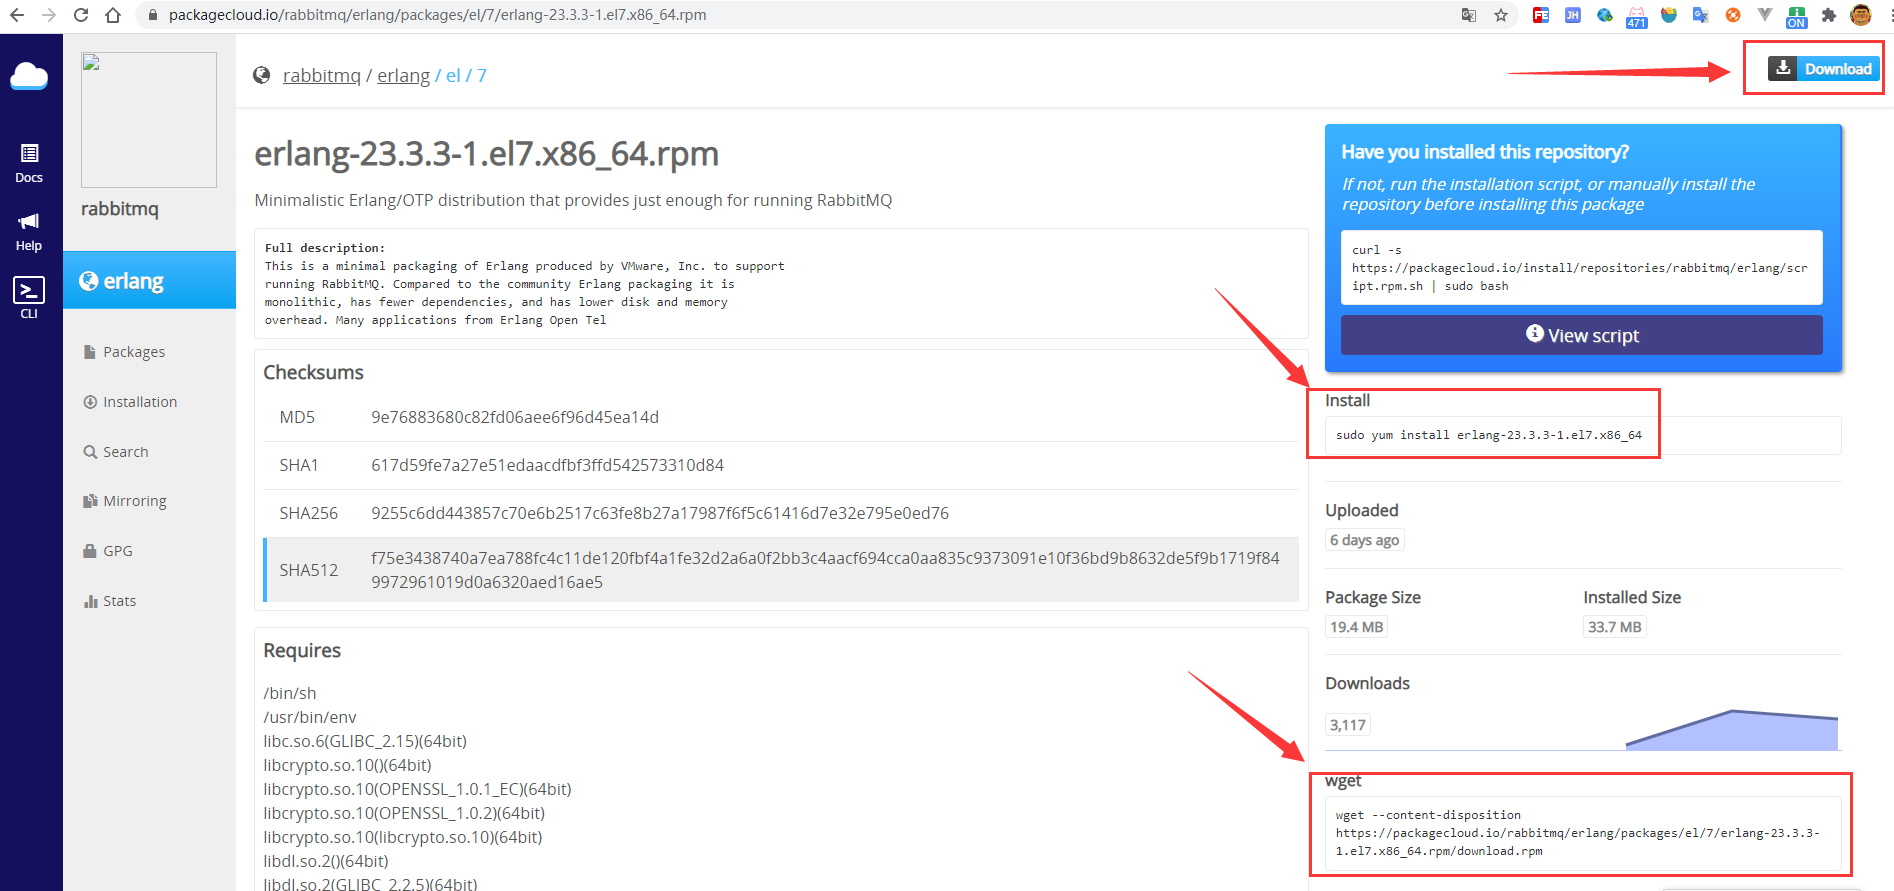Click the SHA256 checksum value

point(660,513)
